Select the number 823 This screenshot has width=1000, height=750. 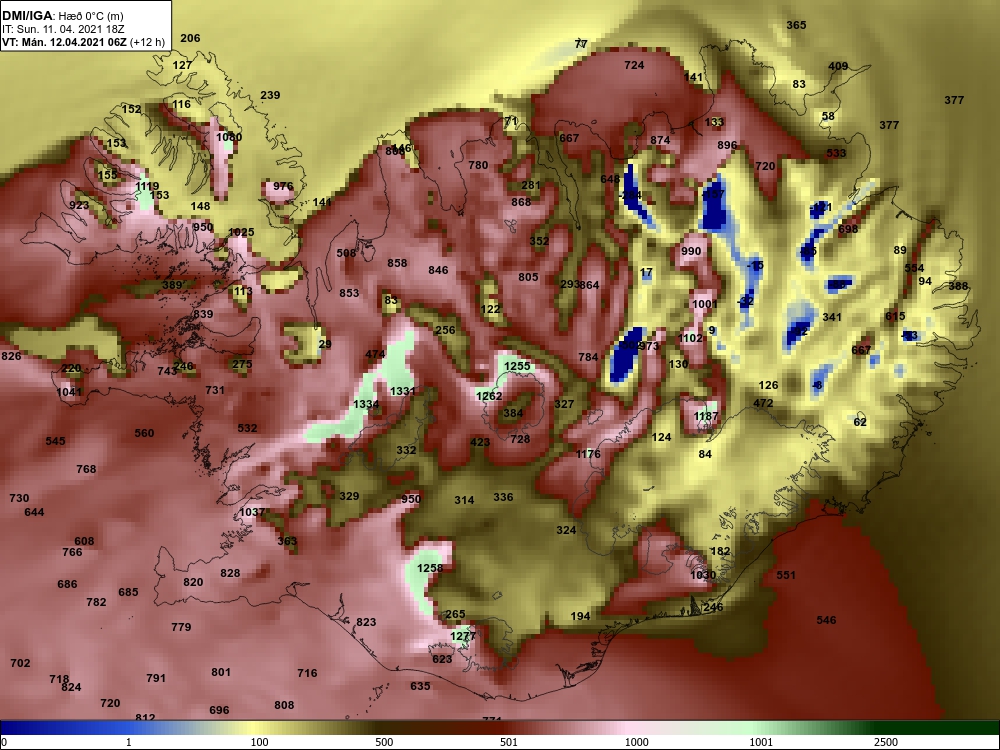click(366, 622)
